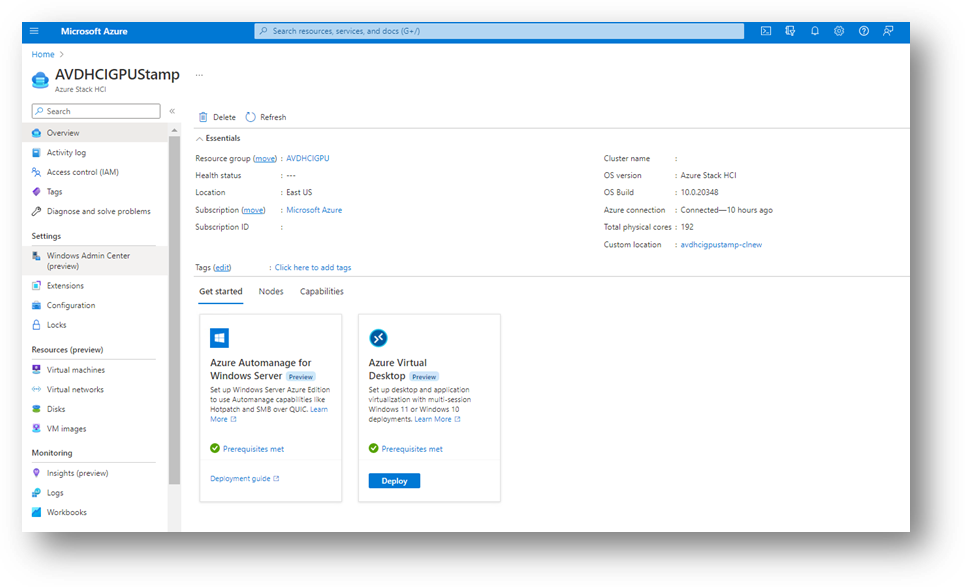Screen dimensions: 965x587
Task: Click Prerequisites met in Azure Automanage card
Action: pos(254,449)
